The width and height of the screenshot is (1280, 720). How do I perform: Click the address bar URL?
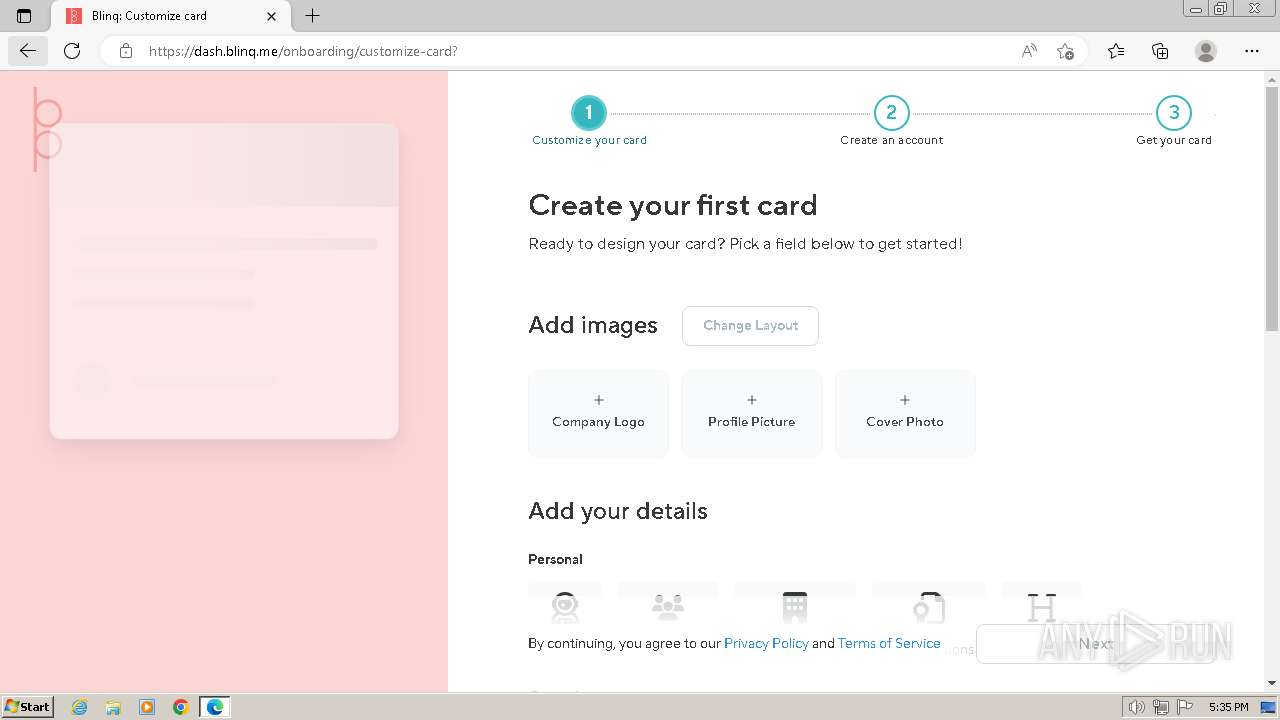point(303,51)
